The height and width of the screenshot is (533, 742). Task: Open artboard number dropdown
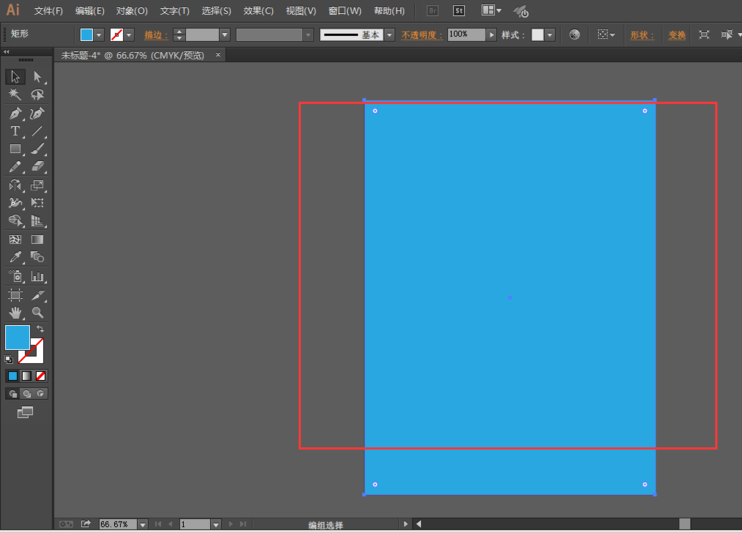(216, 524)
